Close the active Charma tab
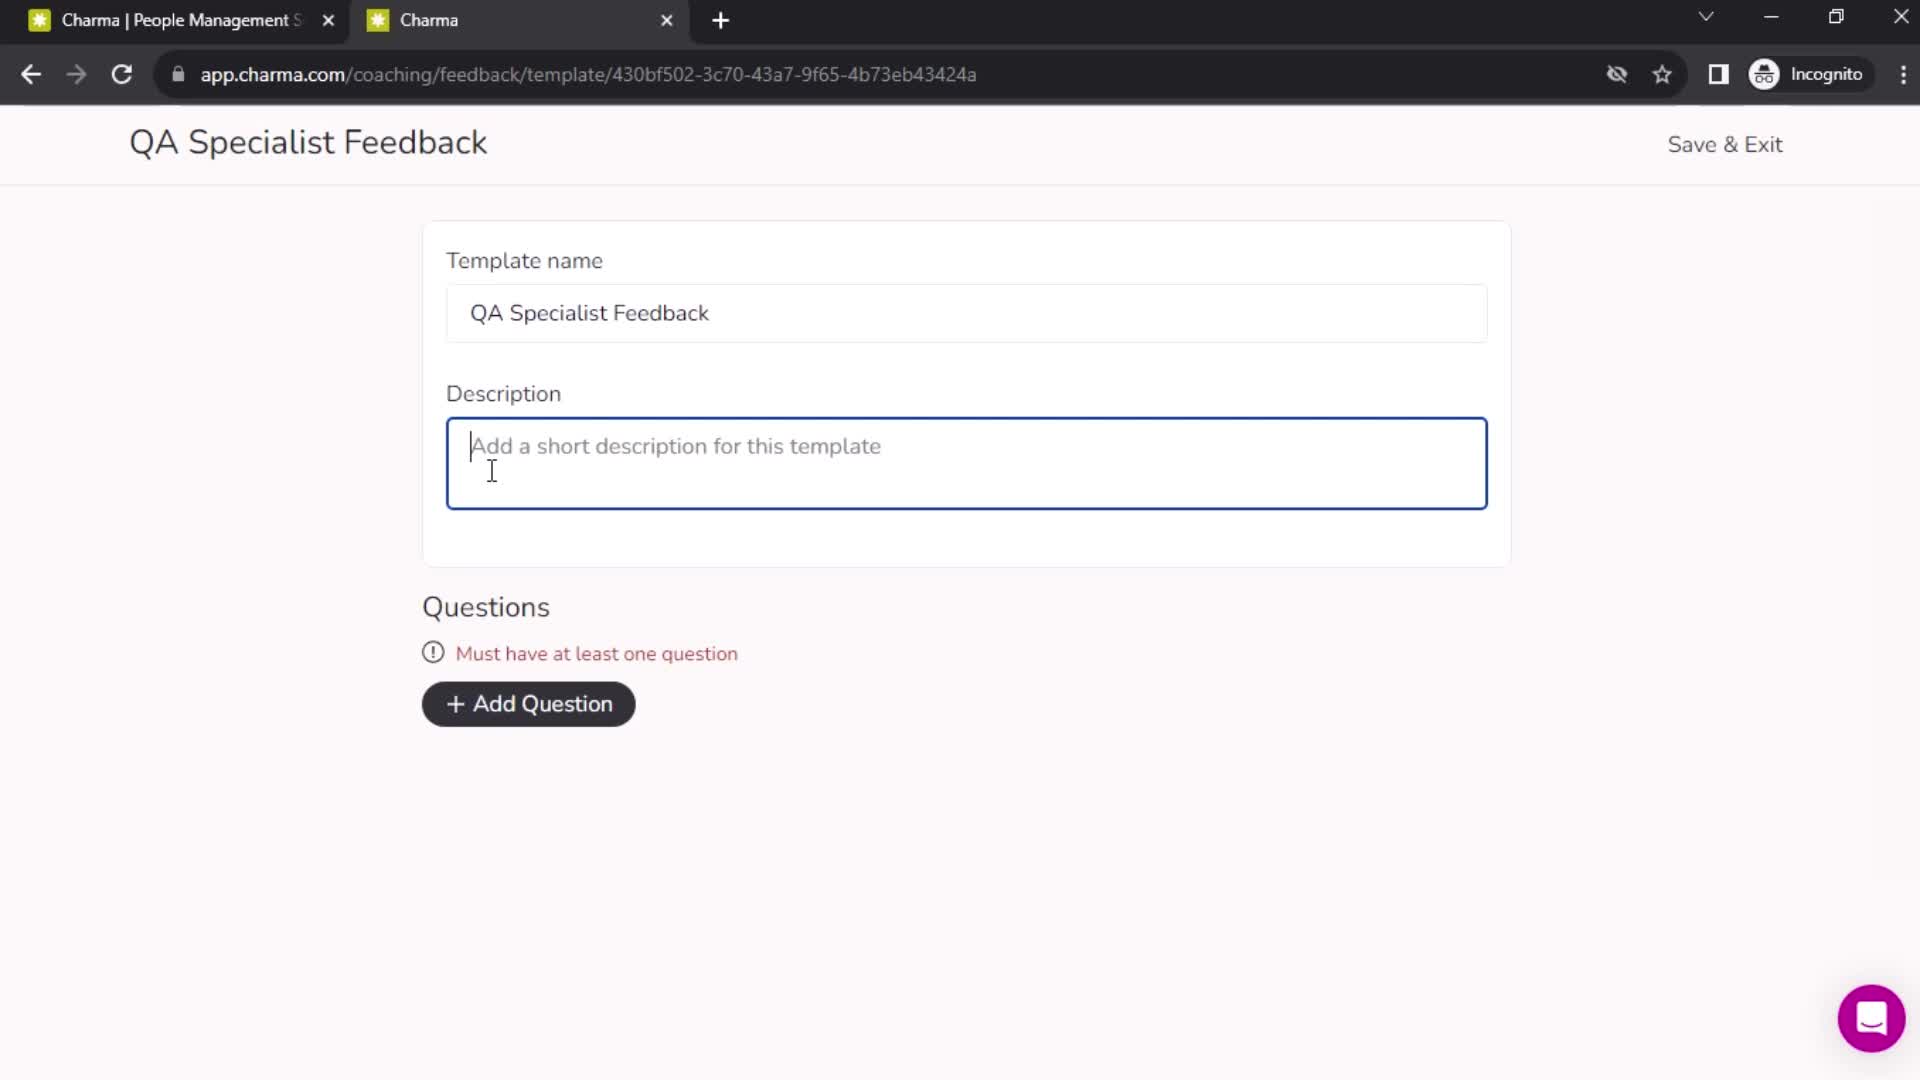1920x1080 pixels. point(667,20)
